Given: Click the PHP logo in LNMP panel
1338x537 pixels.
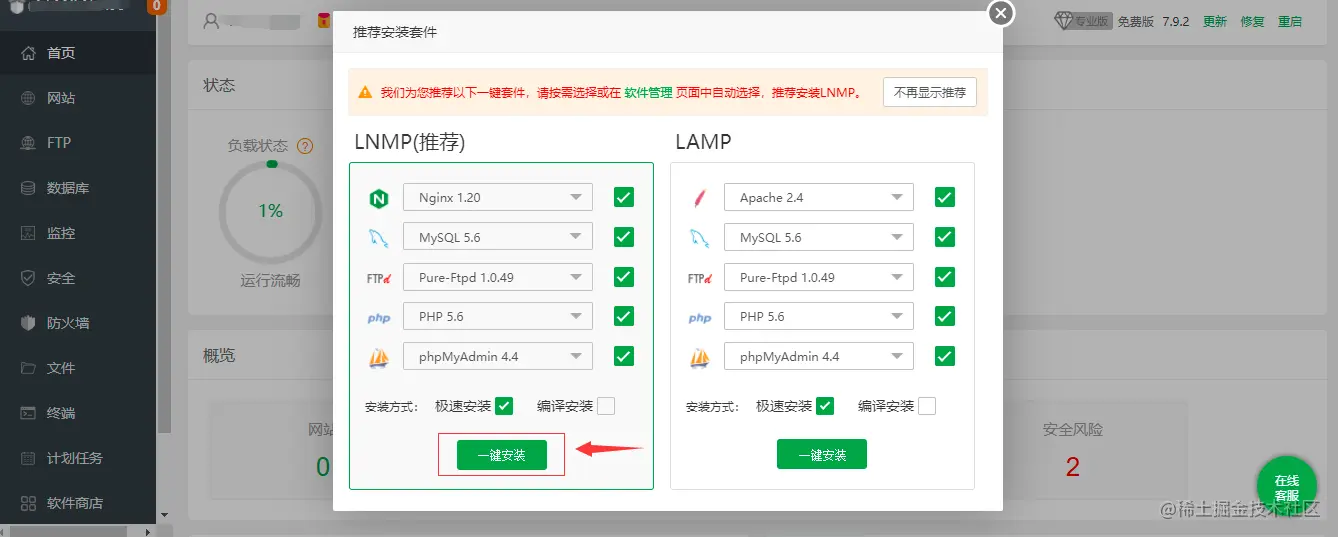Looking at the screenshot, I should tap(378, 318).
